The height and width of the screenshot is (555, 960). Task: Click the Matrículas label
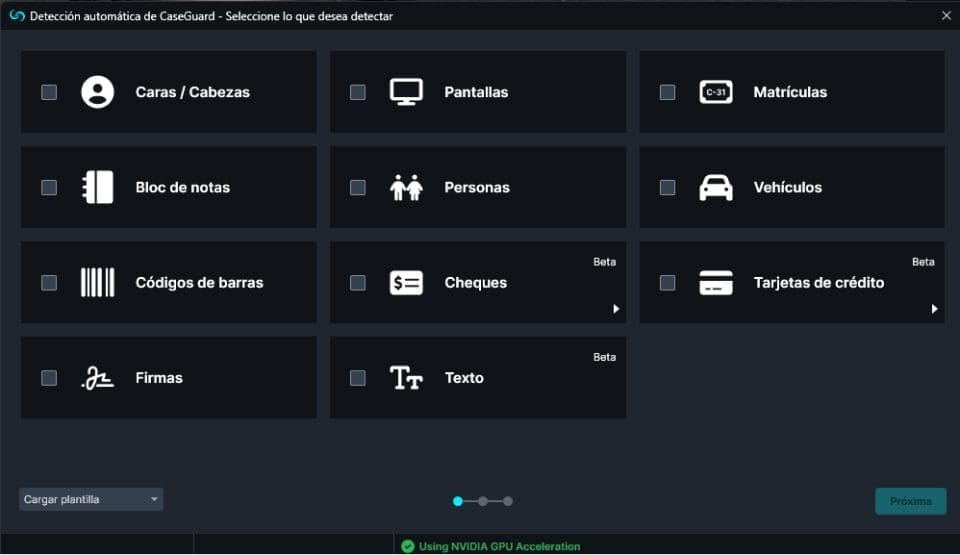pos(790,92)
